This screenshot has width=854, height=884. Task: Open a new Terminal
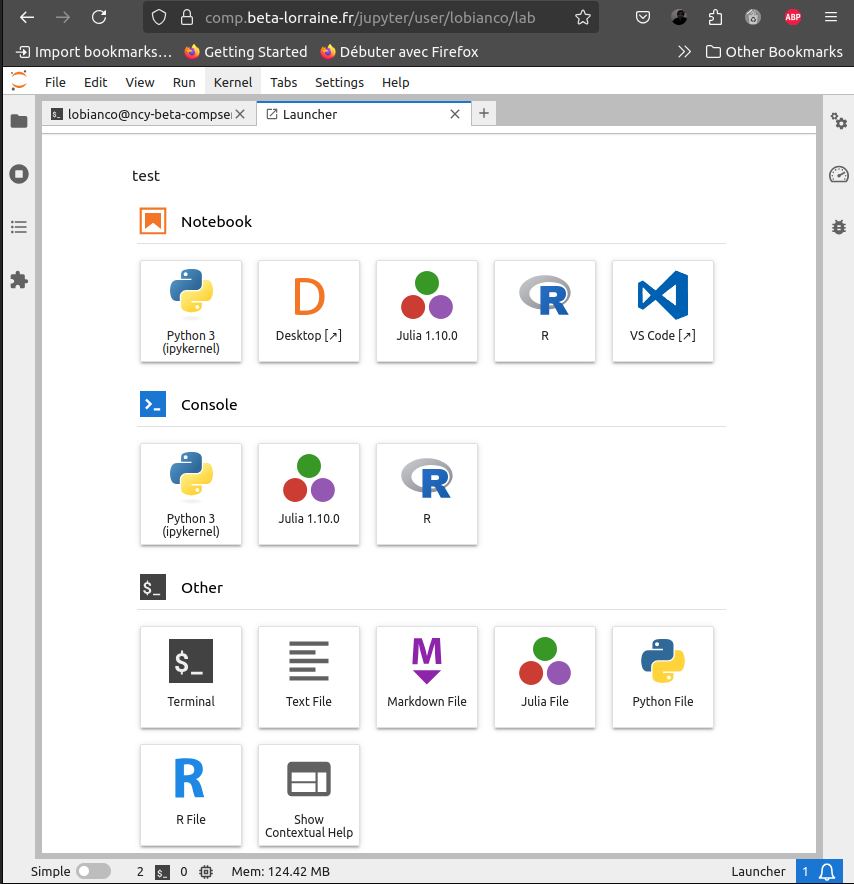point(191,677)
